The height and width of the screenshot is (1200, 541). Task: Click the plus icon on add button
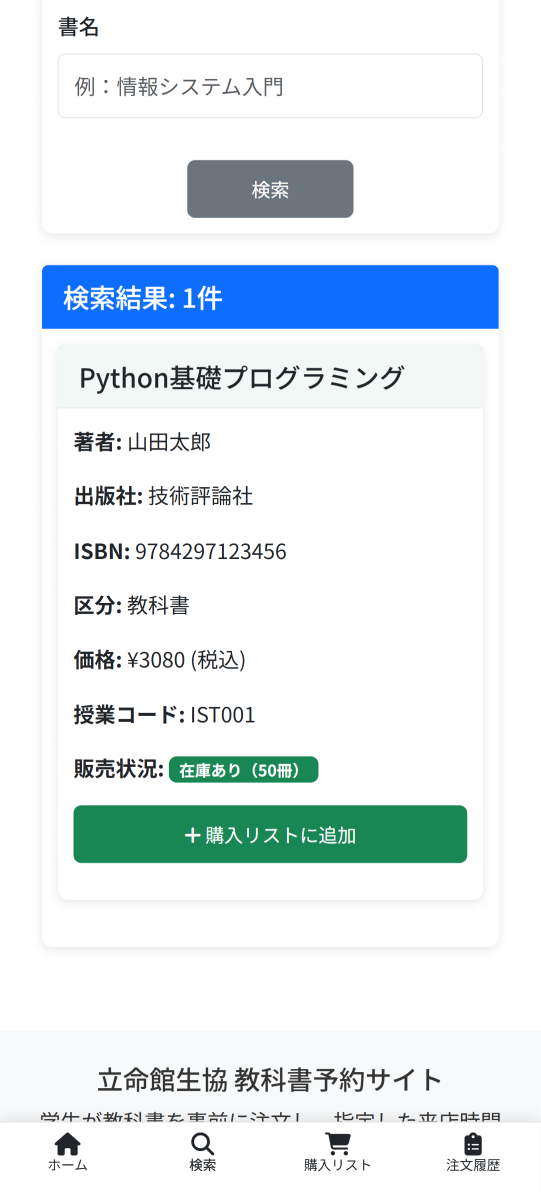[x=192, y=835]
